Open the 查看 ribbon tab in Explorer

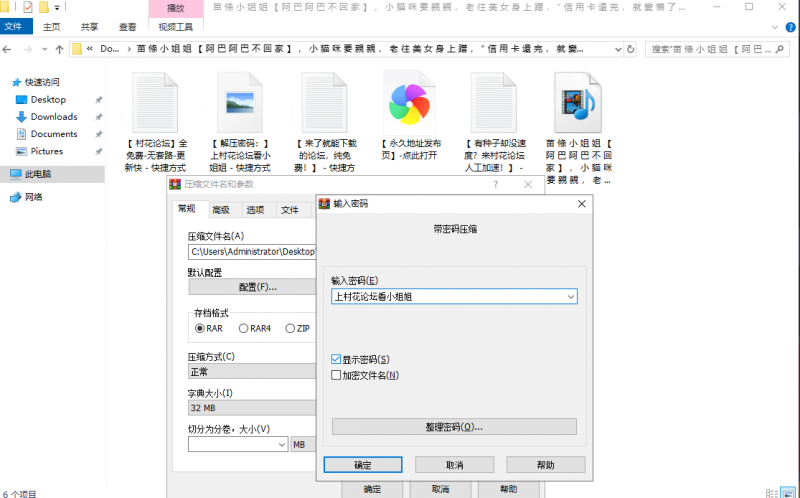coord(127,27)
